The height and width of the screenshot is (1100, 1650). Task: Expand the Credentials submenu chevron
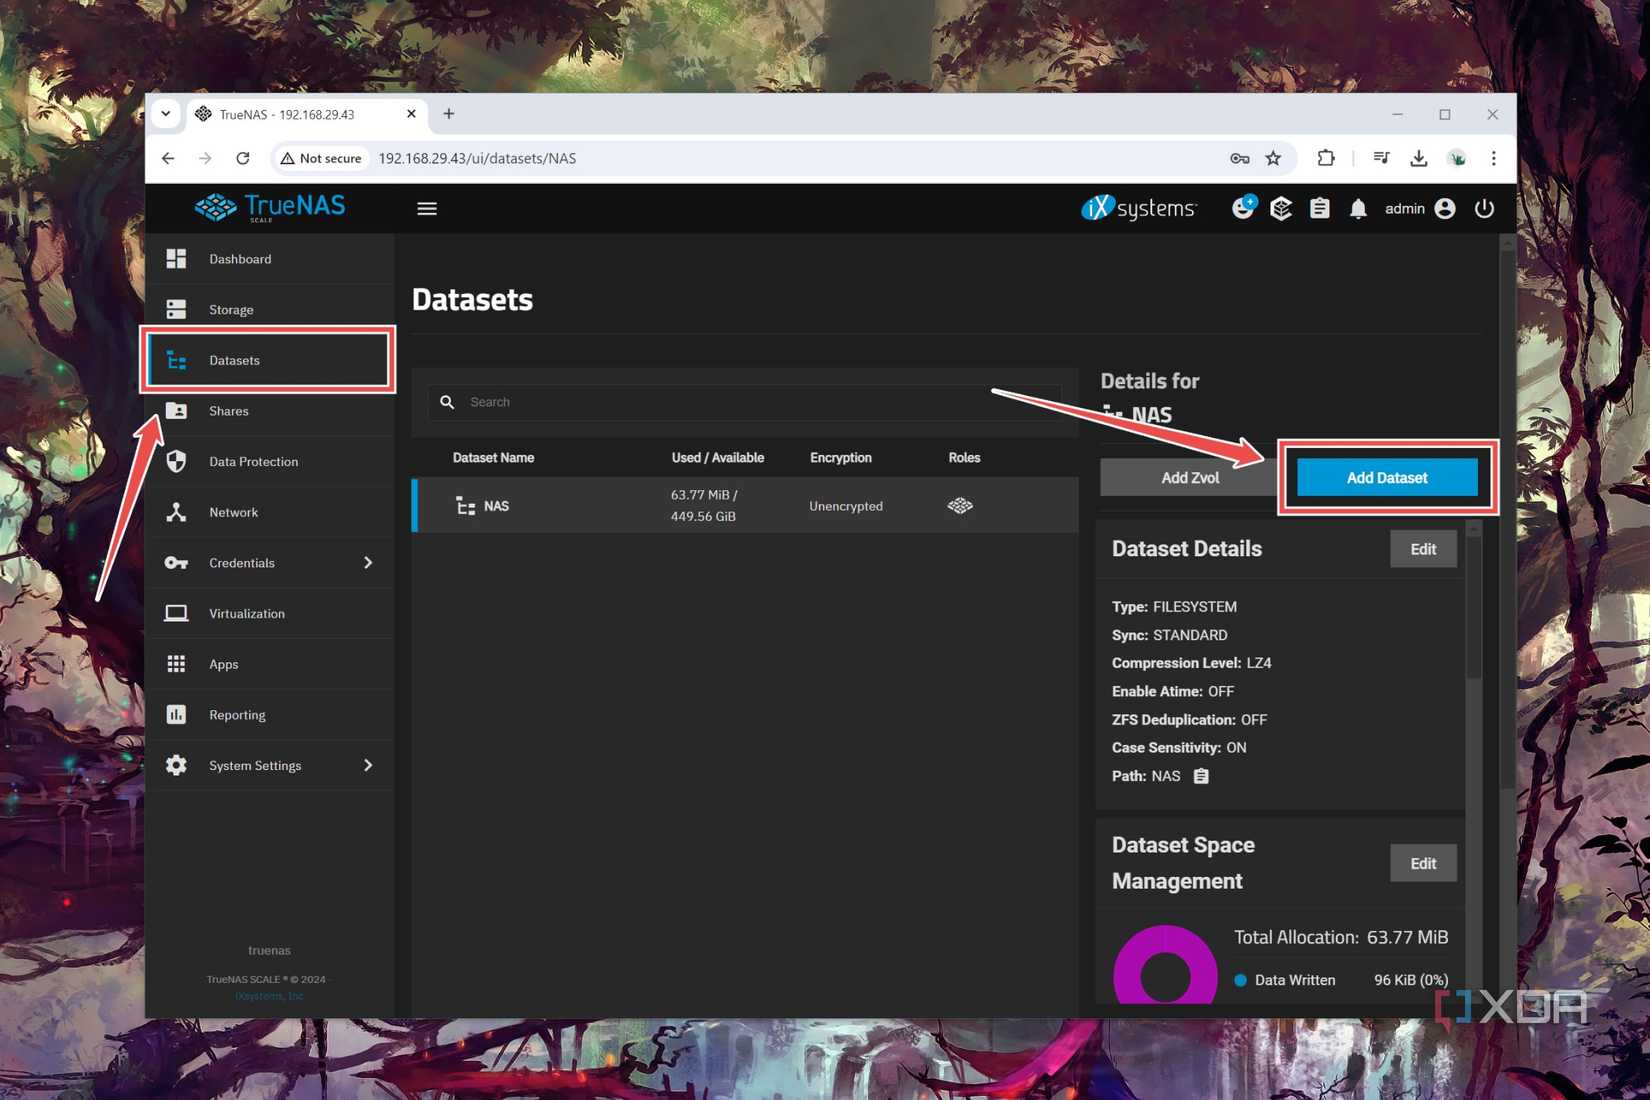(x=368, y=563)
